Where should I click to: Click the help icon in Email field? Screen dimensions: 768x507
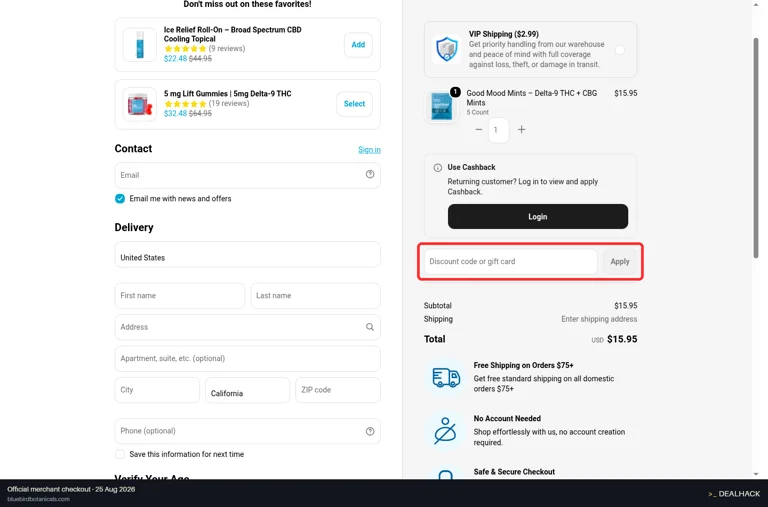(370, 174)
